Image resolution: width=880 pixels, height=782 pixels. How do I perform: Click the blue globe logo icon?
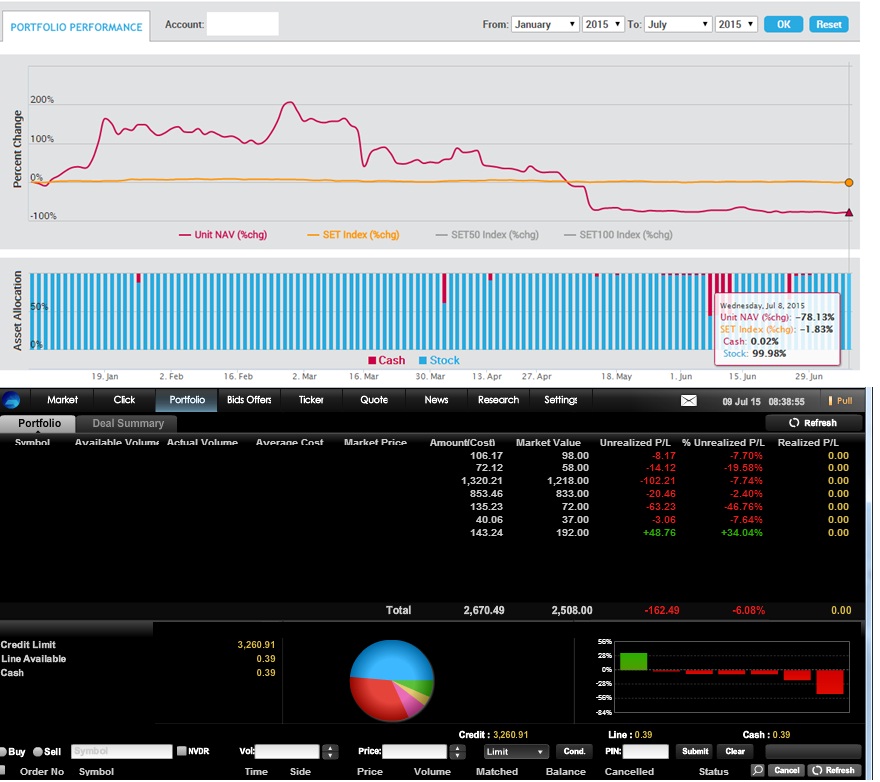coord(11,400)
